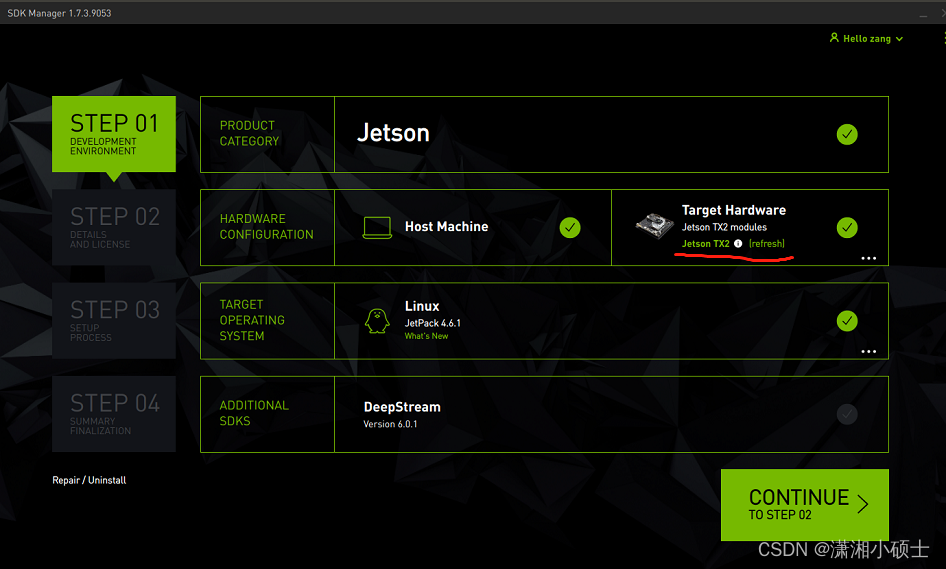This screenshot has height=569, width=946.
Task: Toggle the Linux JetPack checkmark
Action: pos(847,321)
